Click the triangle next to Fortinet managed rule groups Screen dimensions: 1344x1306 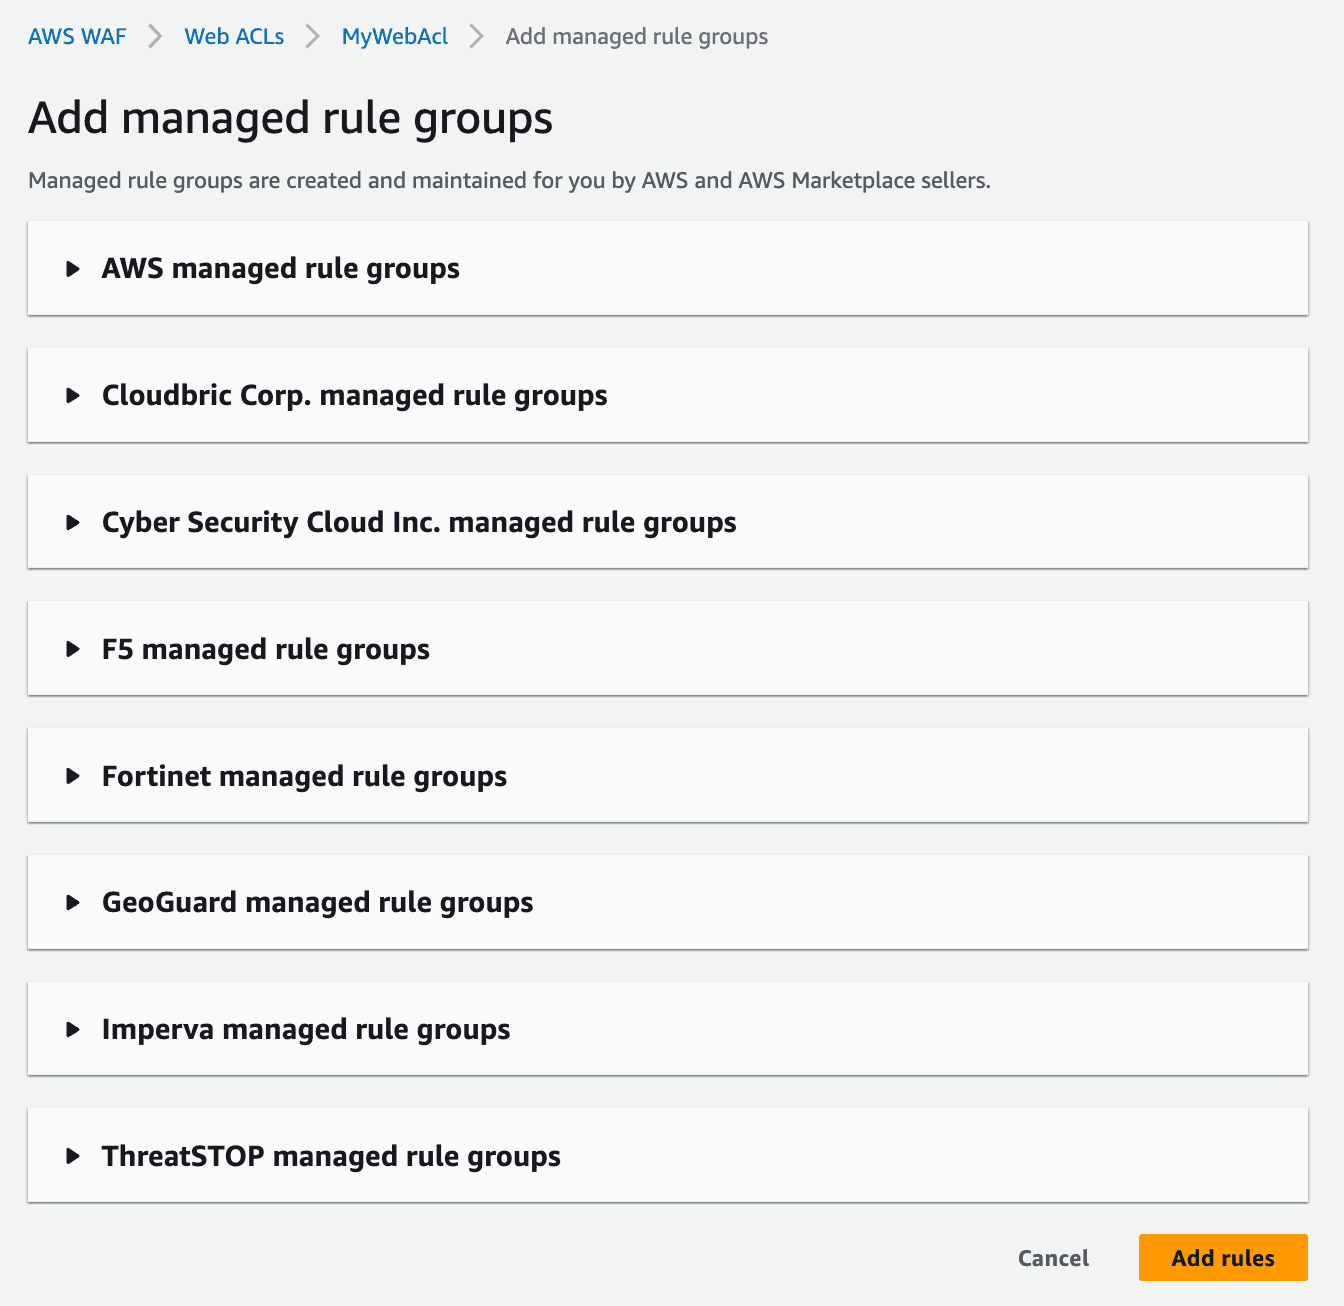tap(73, 775)
